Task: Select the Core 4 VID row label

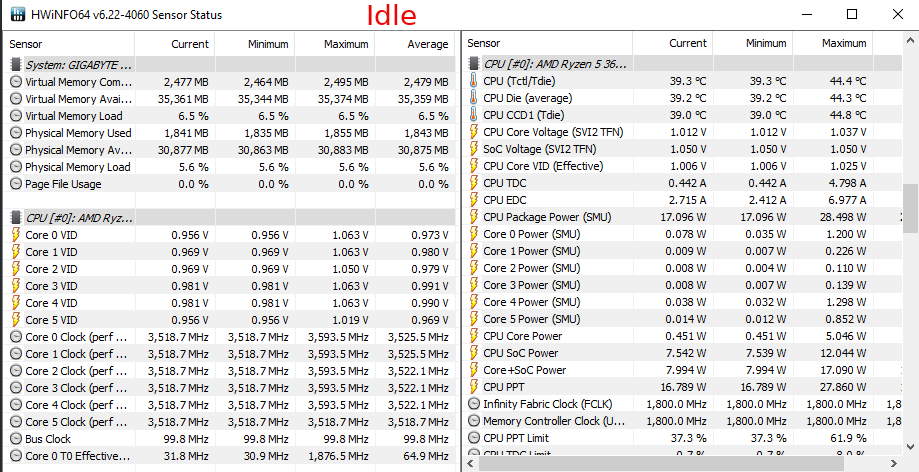Action: point(51,303)
